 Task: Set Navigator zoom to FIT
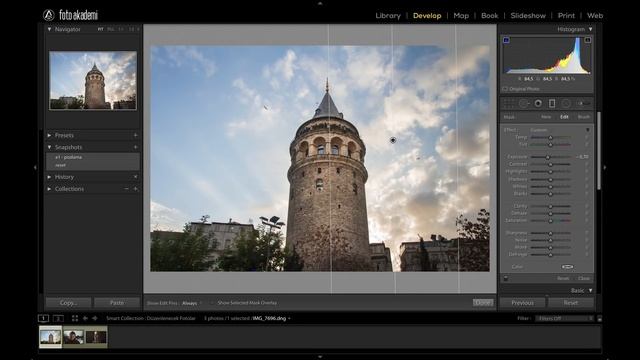(x=100, y=29)
